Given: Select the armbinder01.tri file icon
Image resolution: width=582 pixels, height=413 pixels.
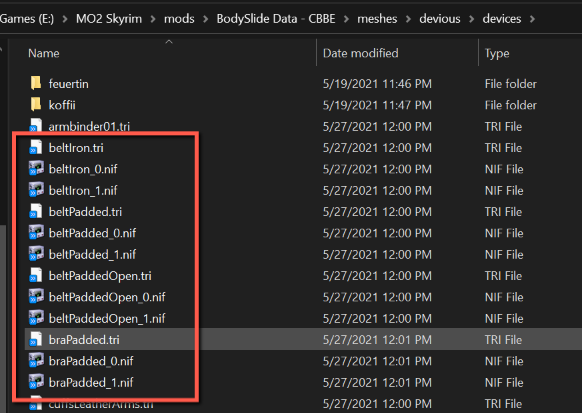Looking at the screenshot, I should pyautogui.click(x=36, y=126).
